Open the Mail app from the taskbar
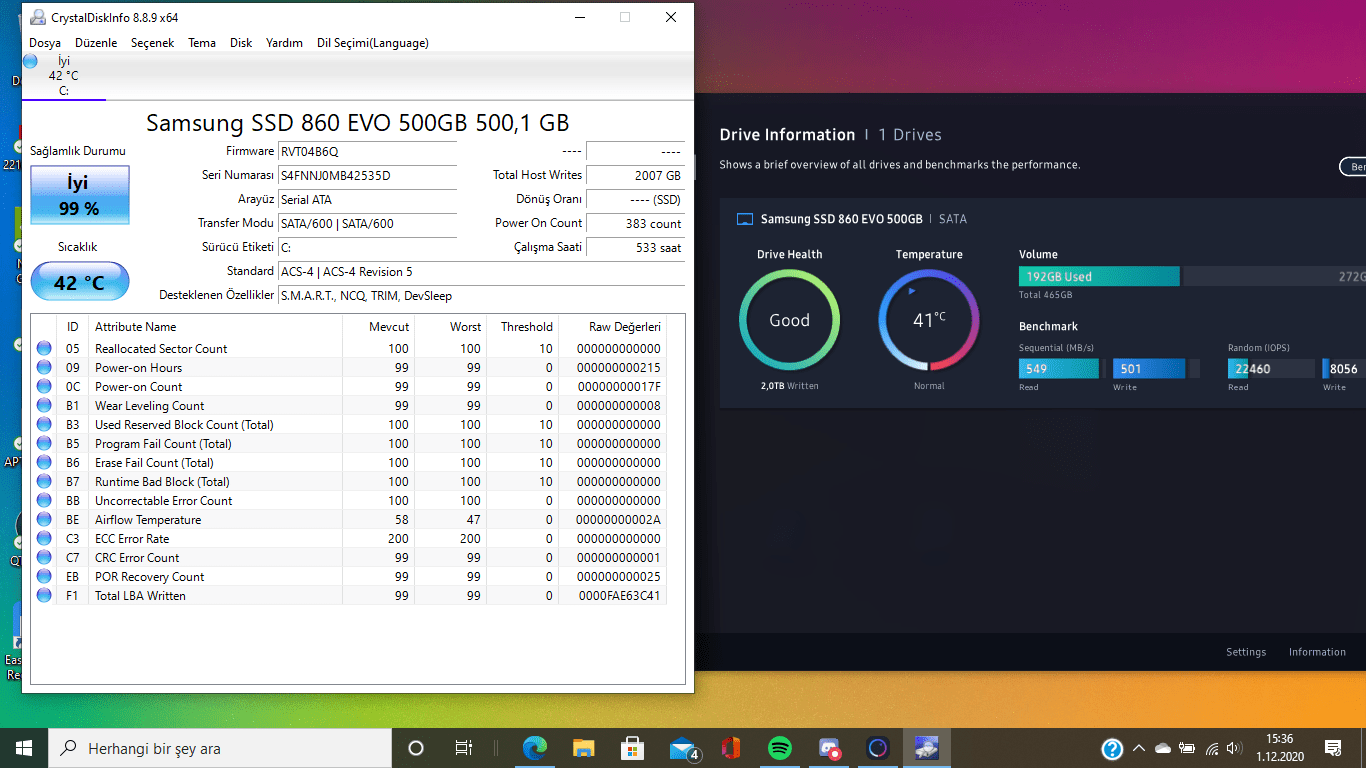Viewport: 1366px width, 768px height. pos(683,748)
